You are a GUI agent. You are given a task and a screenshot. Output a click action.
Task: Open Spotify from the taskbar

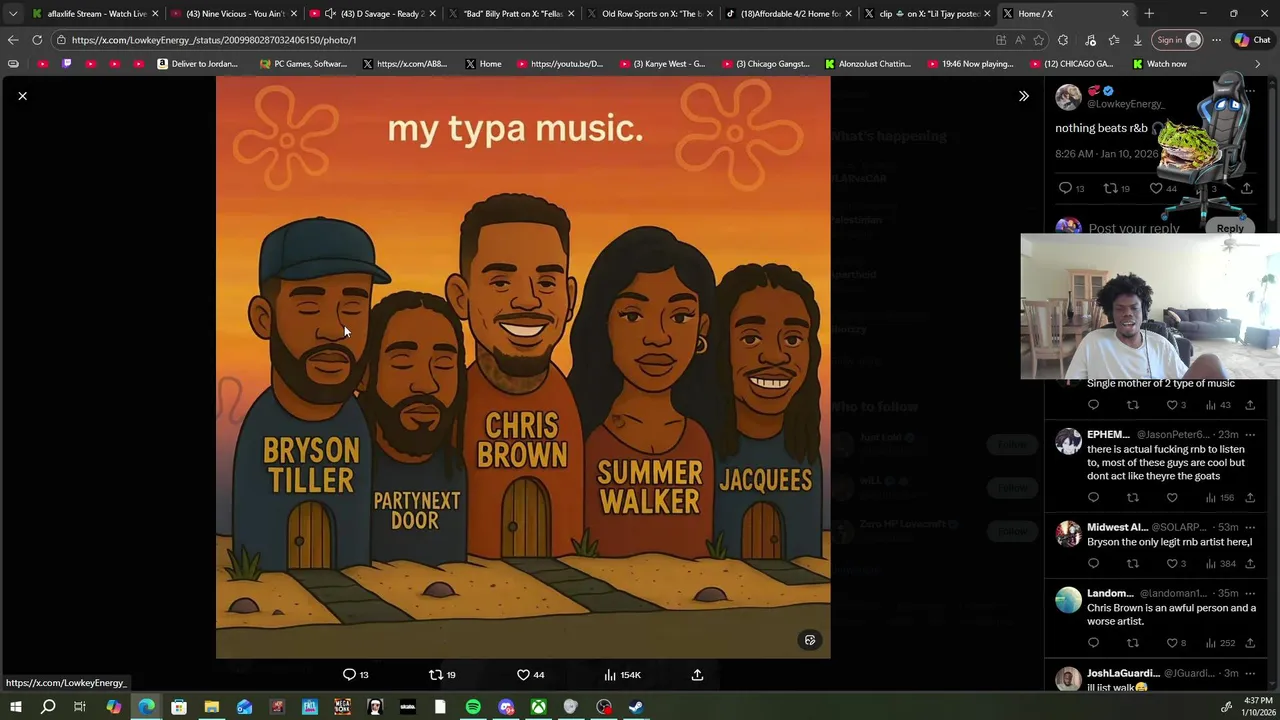coord(473,707)
